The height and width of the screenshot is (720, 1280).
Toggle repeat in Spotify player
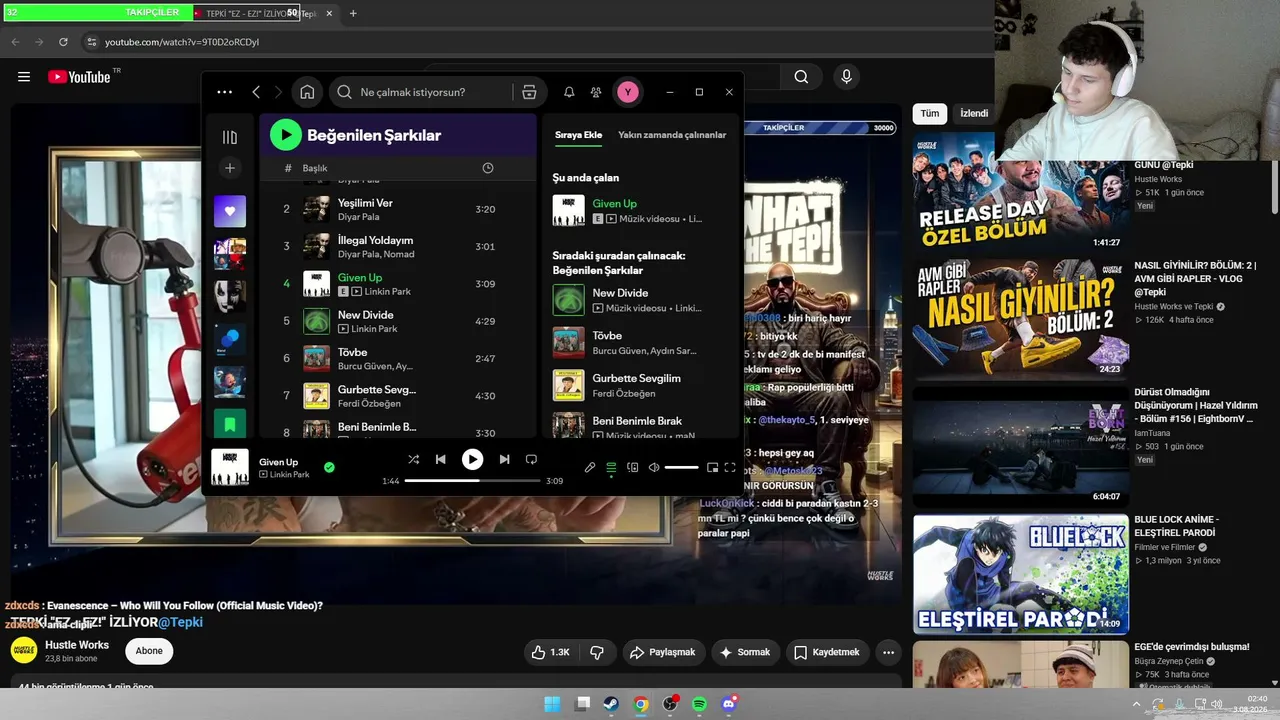click(x=531, y=459)
